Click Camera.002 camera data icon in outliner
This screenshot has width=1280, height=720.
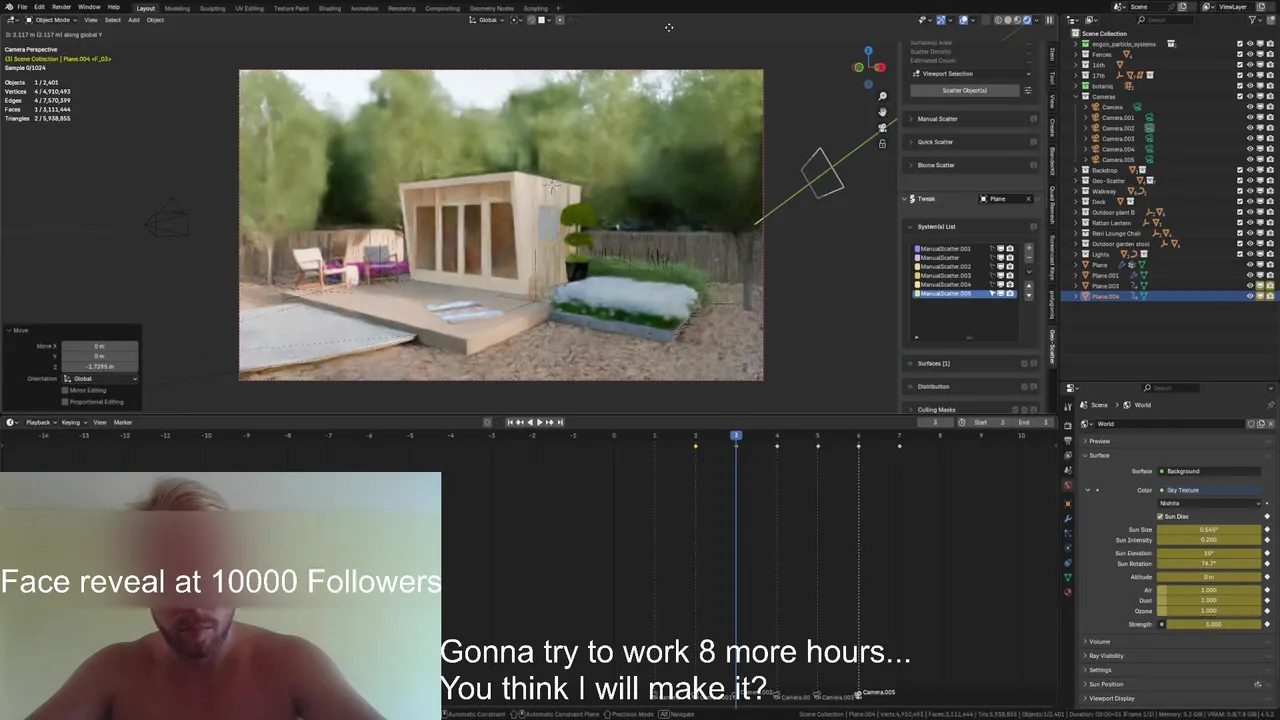click(1149, 128)
